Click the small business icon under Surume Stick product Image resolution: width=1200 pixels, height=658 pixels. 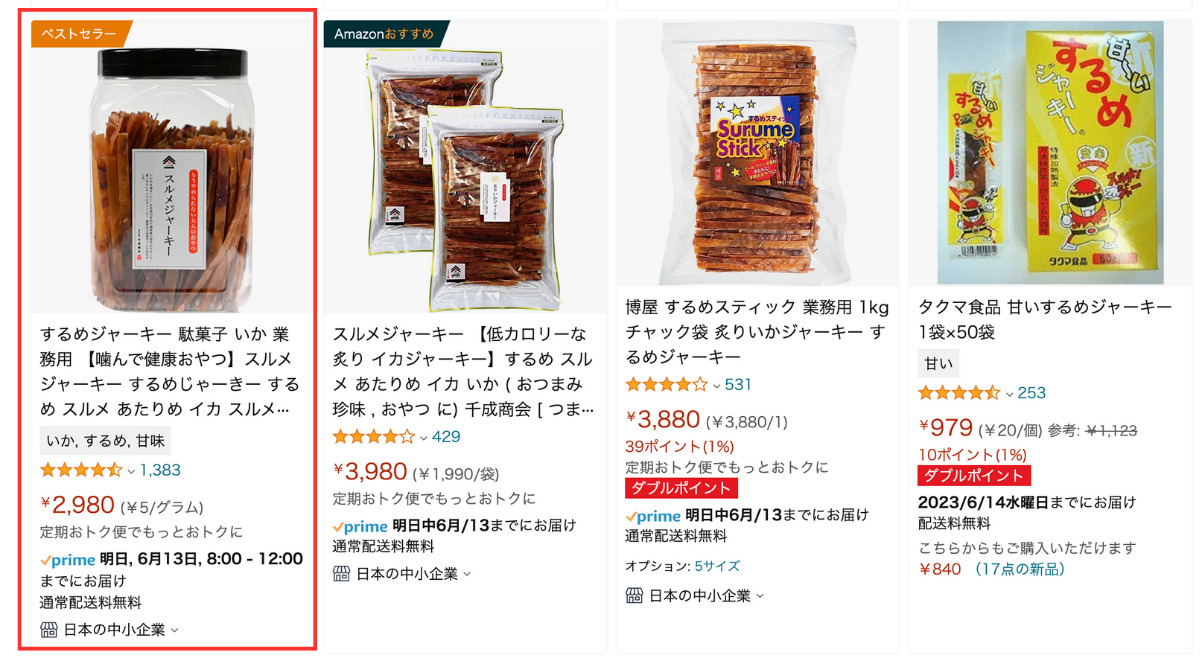(x=634, y=596)
